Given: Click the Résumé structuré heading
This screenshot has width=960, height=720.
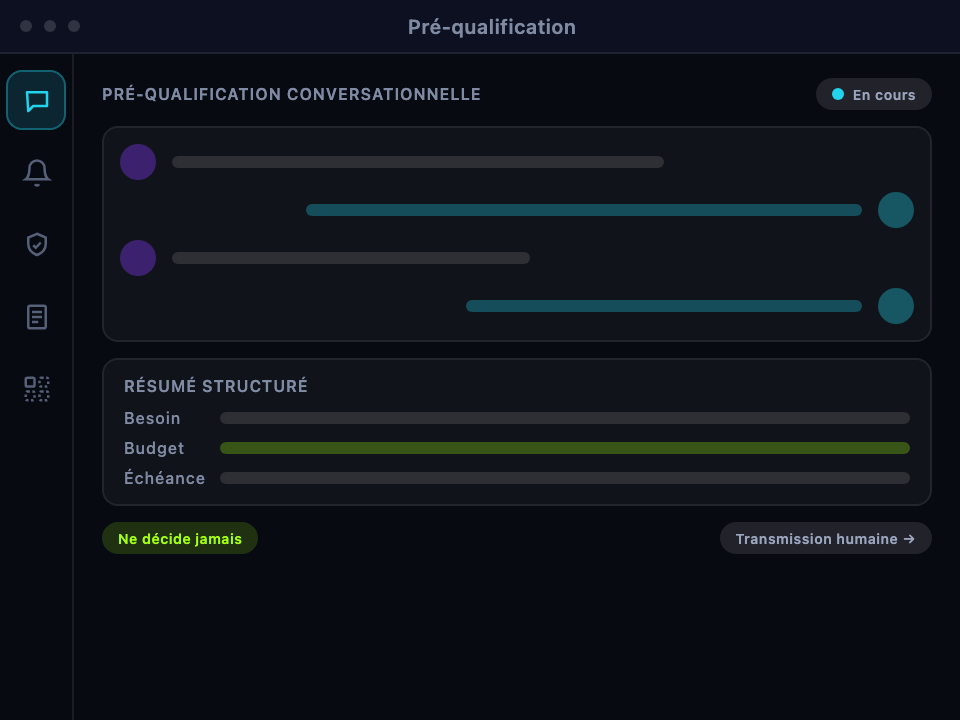Looking at the screenshot, I should 216,386.
